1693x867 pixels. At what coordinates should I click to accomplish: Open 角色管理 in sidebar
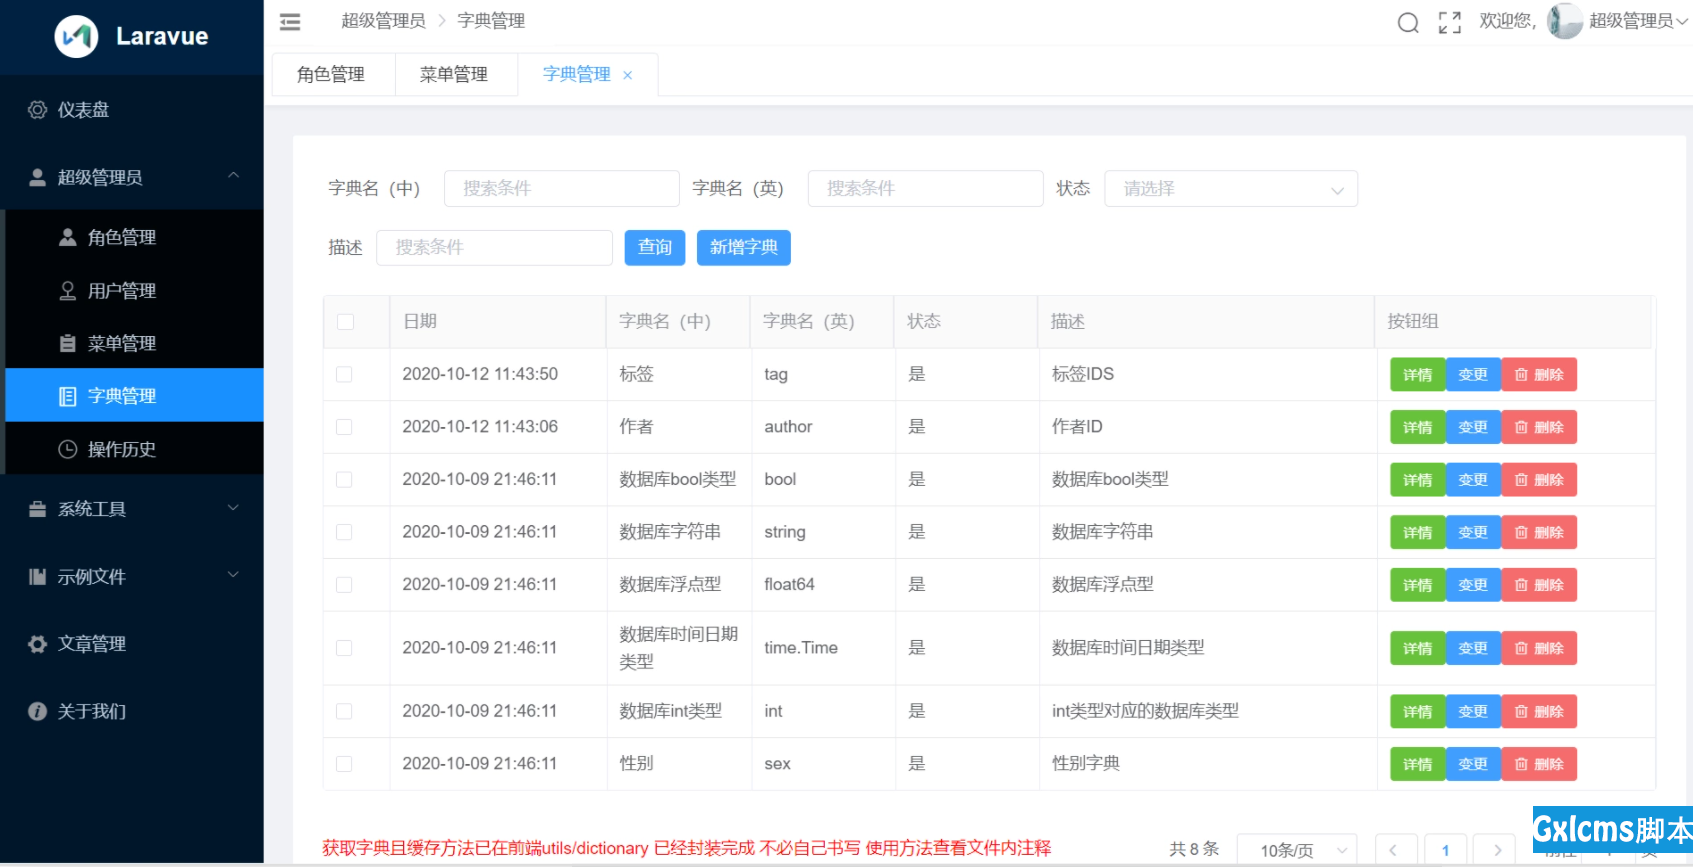[135, 237]
